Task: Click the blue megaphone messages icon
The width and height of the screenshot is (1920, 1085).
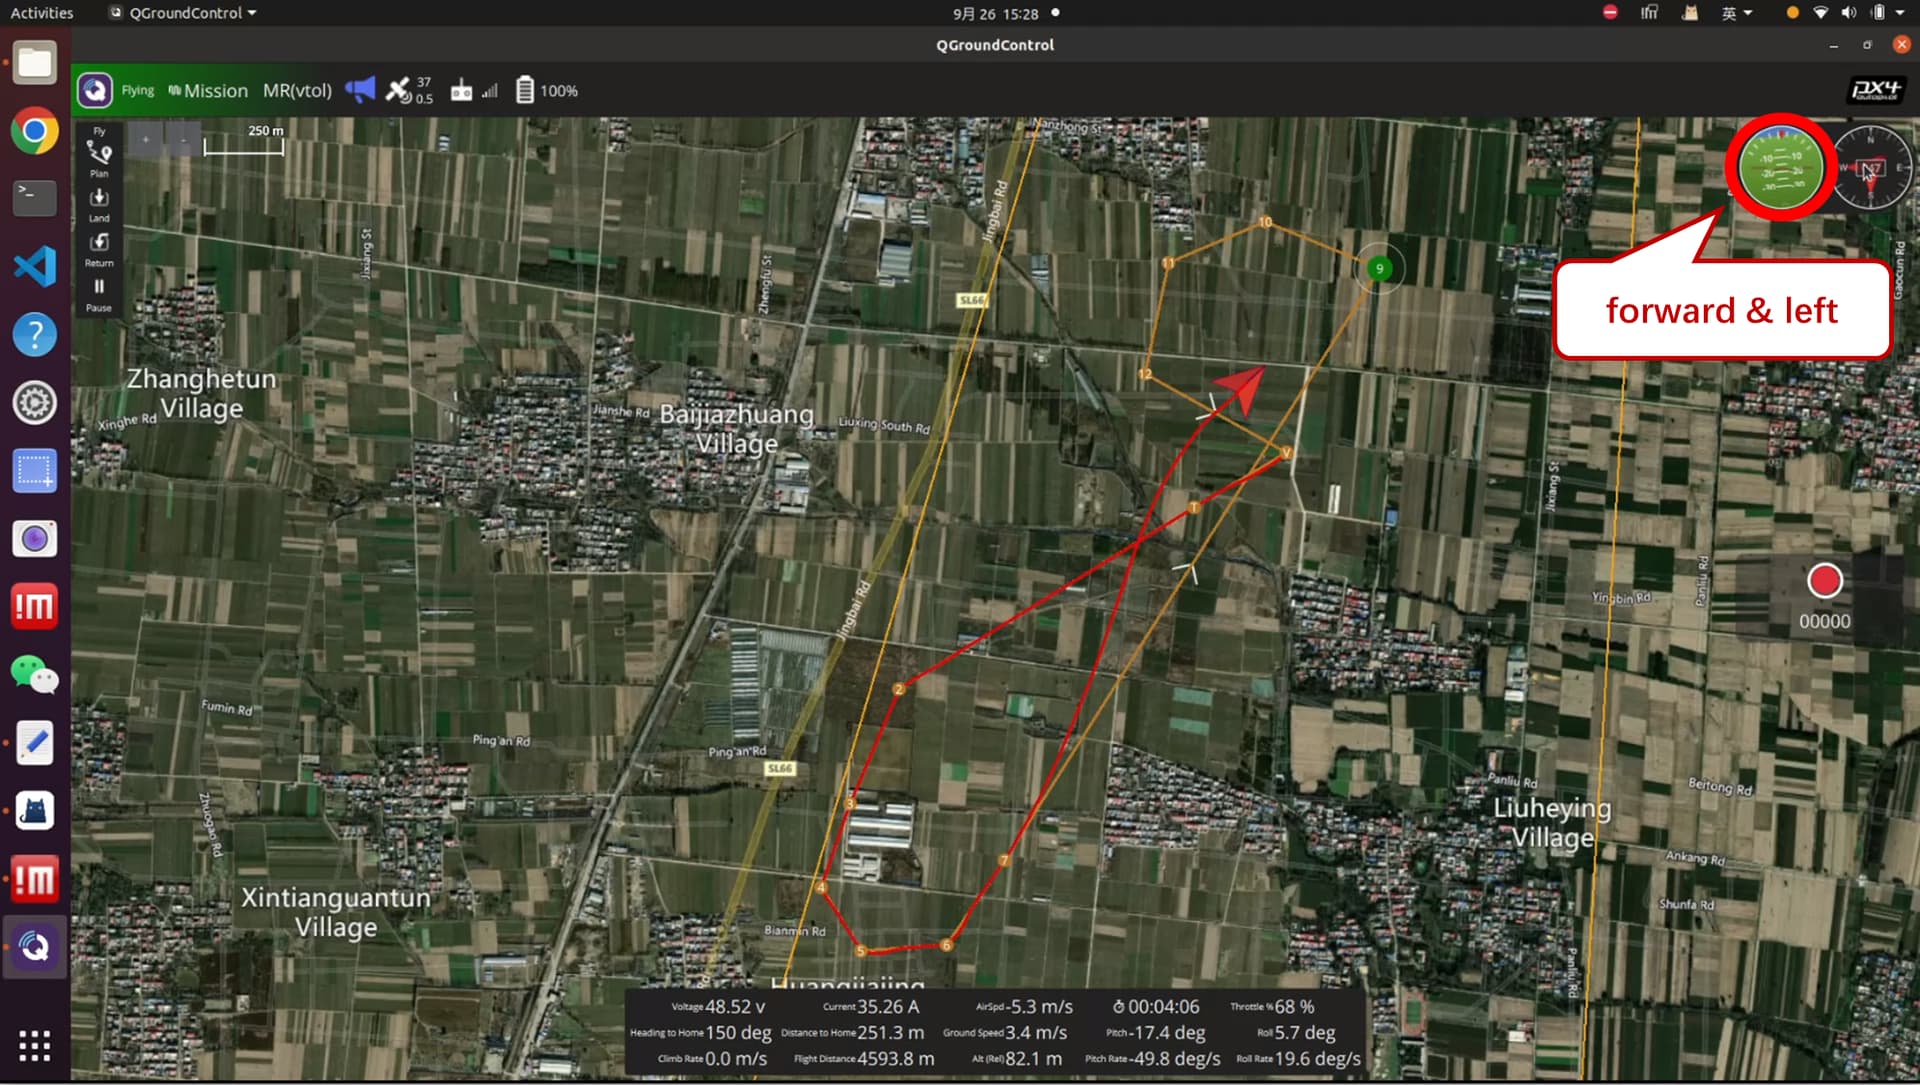Action: pyautogui.click(x=360, y=90)
